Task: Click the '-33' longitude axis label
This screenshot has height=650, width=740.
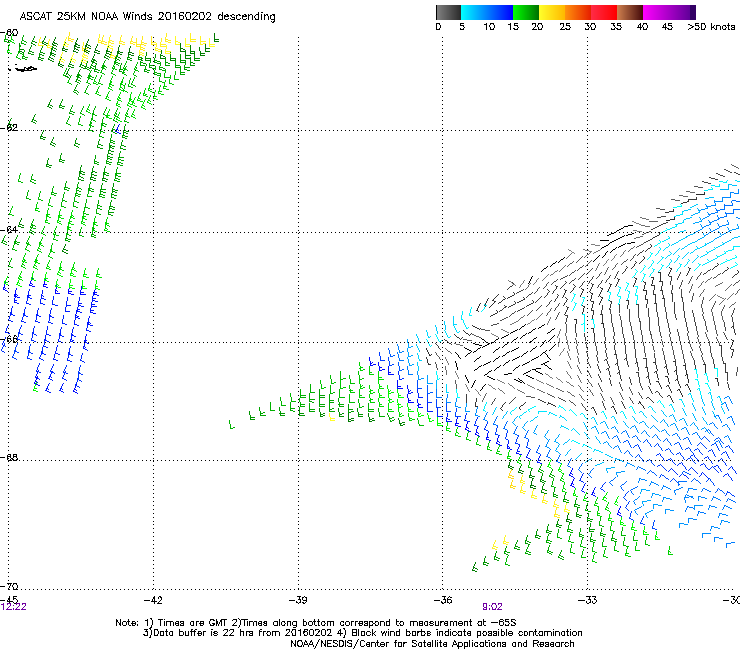Action: coord(588,600)
